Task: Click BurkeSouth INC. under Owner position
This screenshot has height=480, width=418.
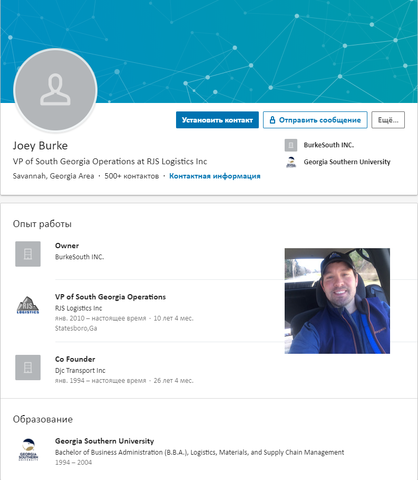Action: 79,257
